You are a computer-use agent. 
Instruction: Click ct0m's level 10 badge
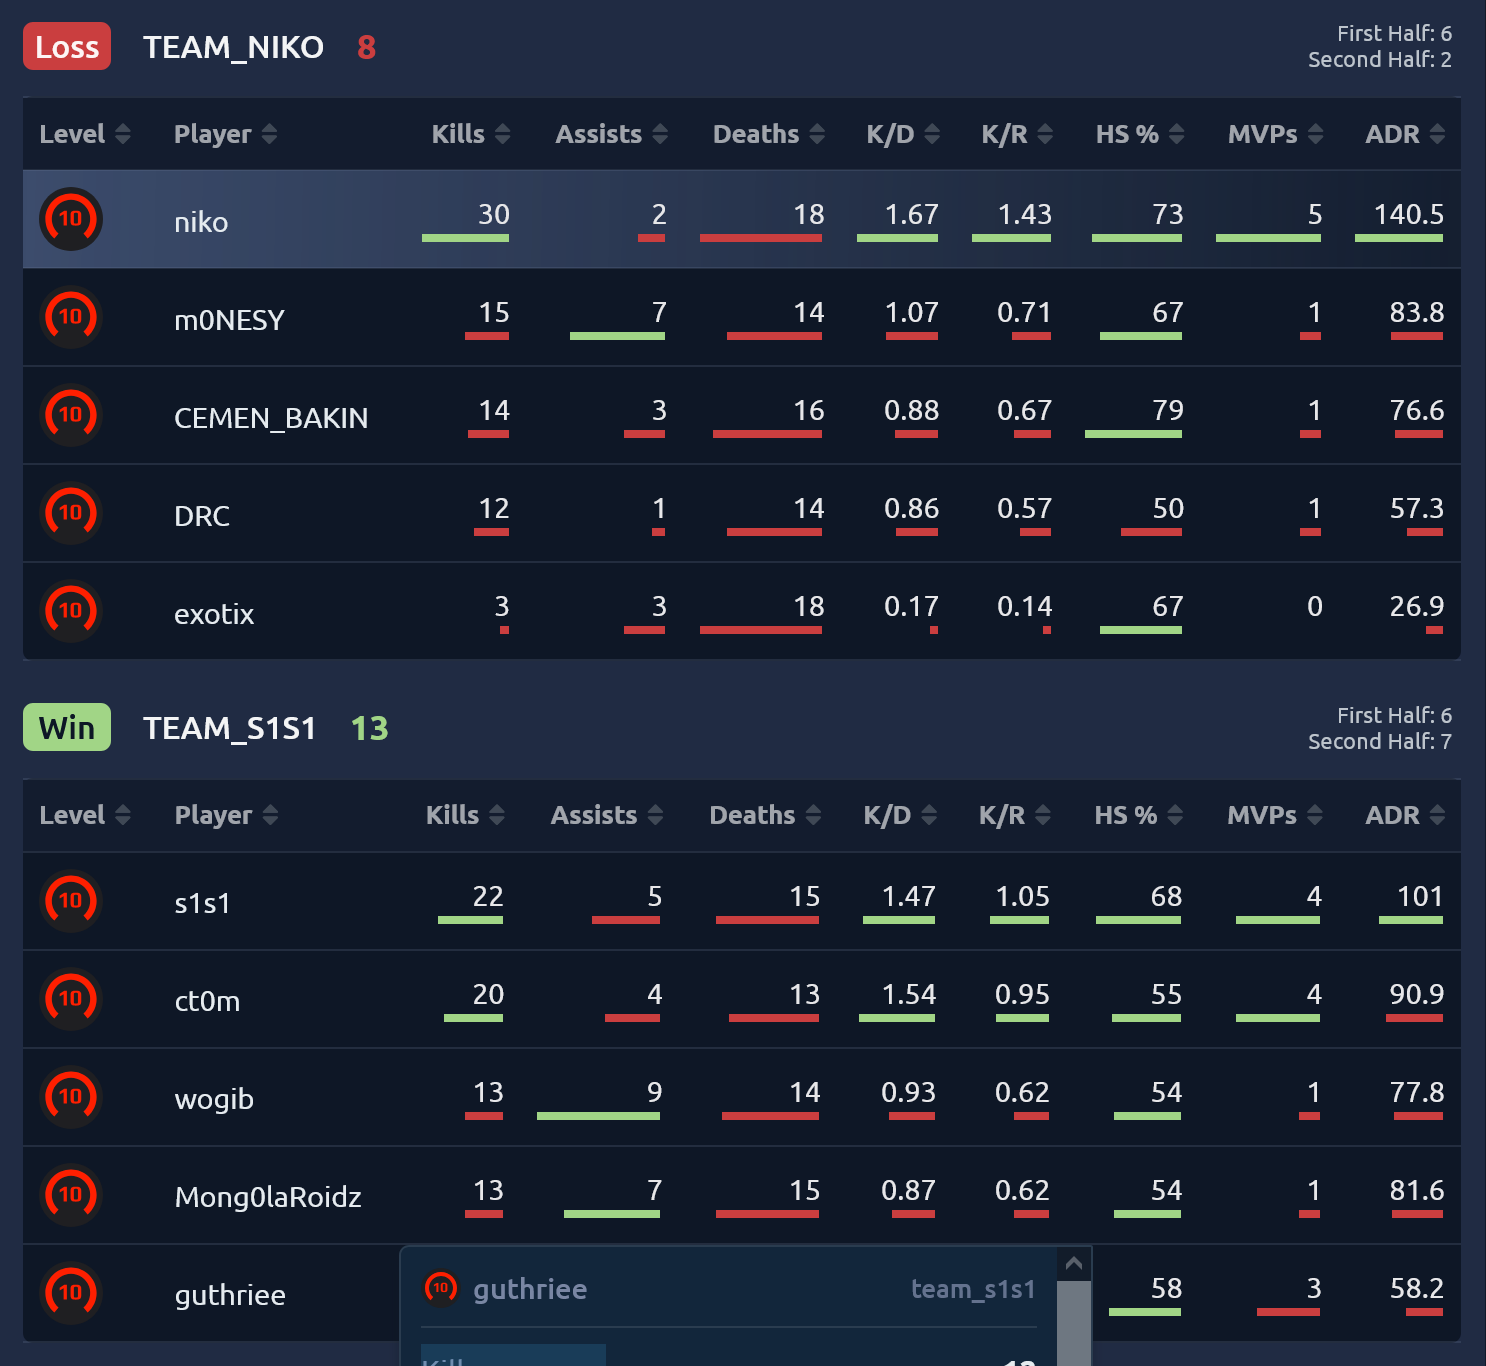pyautogui.click(x=71, y=999)
